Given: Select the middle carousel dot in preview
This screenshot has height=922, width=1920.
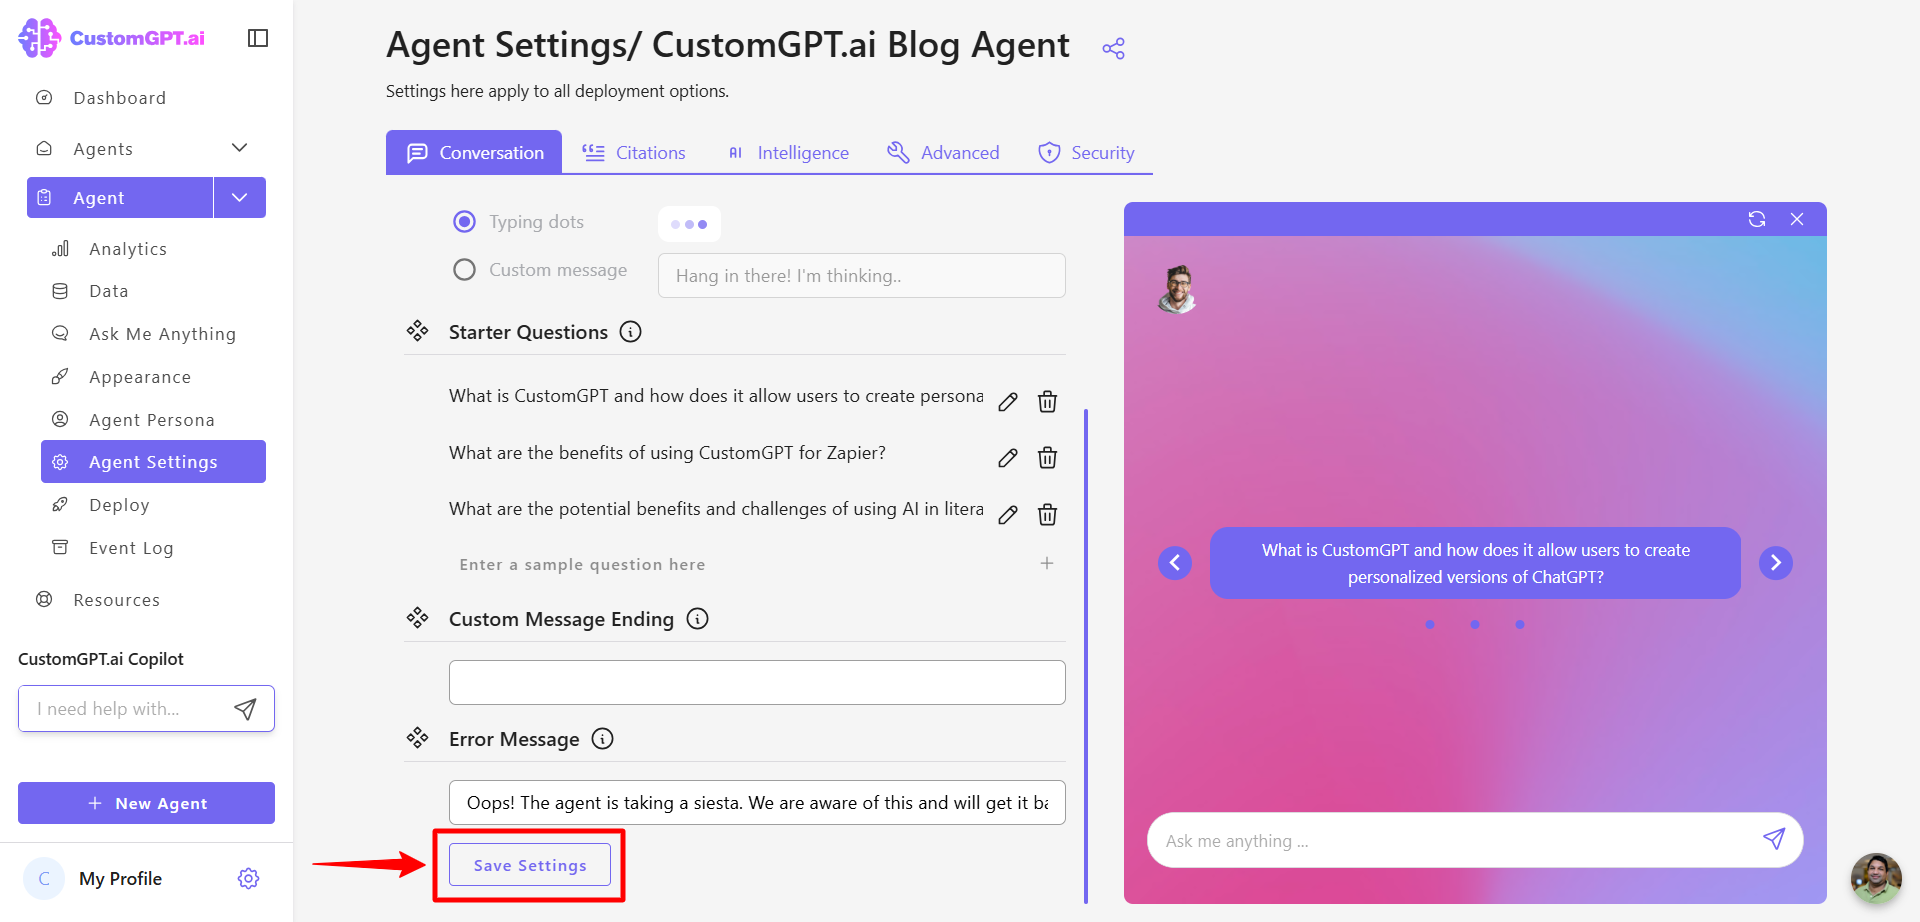Looking at the screenshot, I should (x=1475, y=624).
